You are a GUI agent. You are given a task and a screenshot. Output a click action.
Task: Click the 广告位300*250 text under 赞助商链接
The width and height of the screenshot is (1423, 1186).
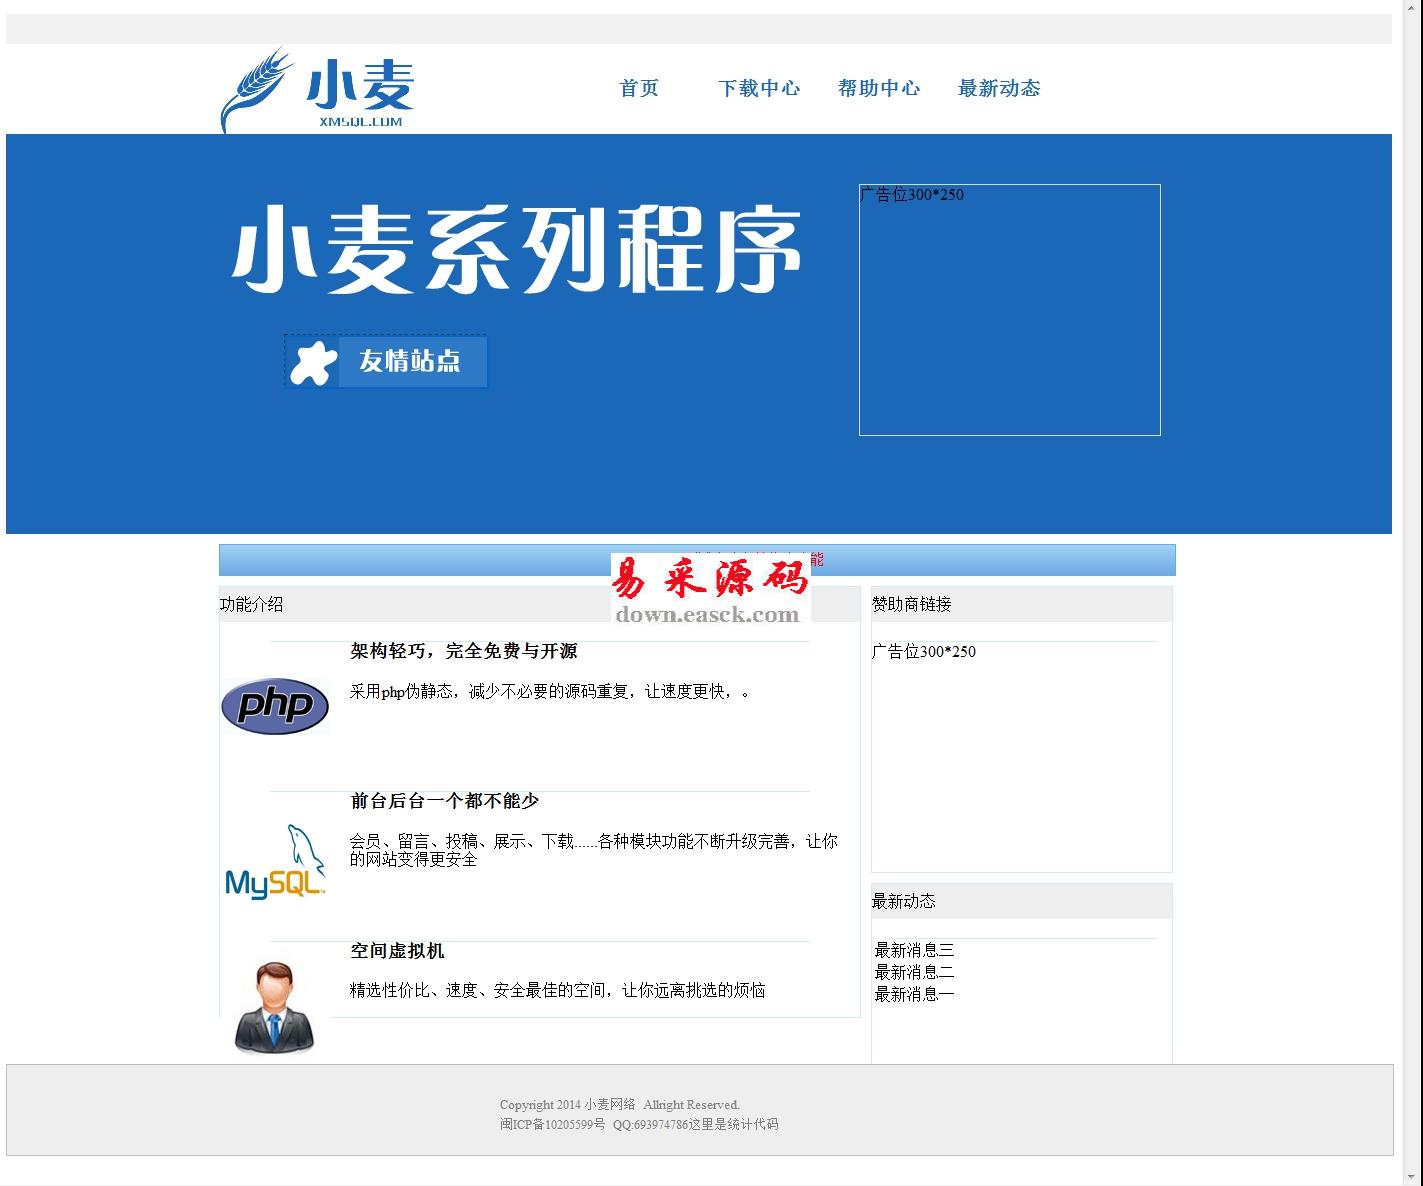[x=923, y=651]
